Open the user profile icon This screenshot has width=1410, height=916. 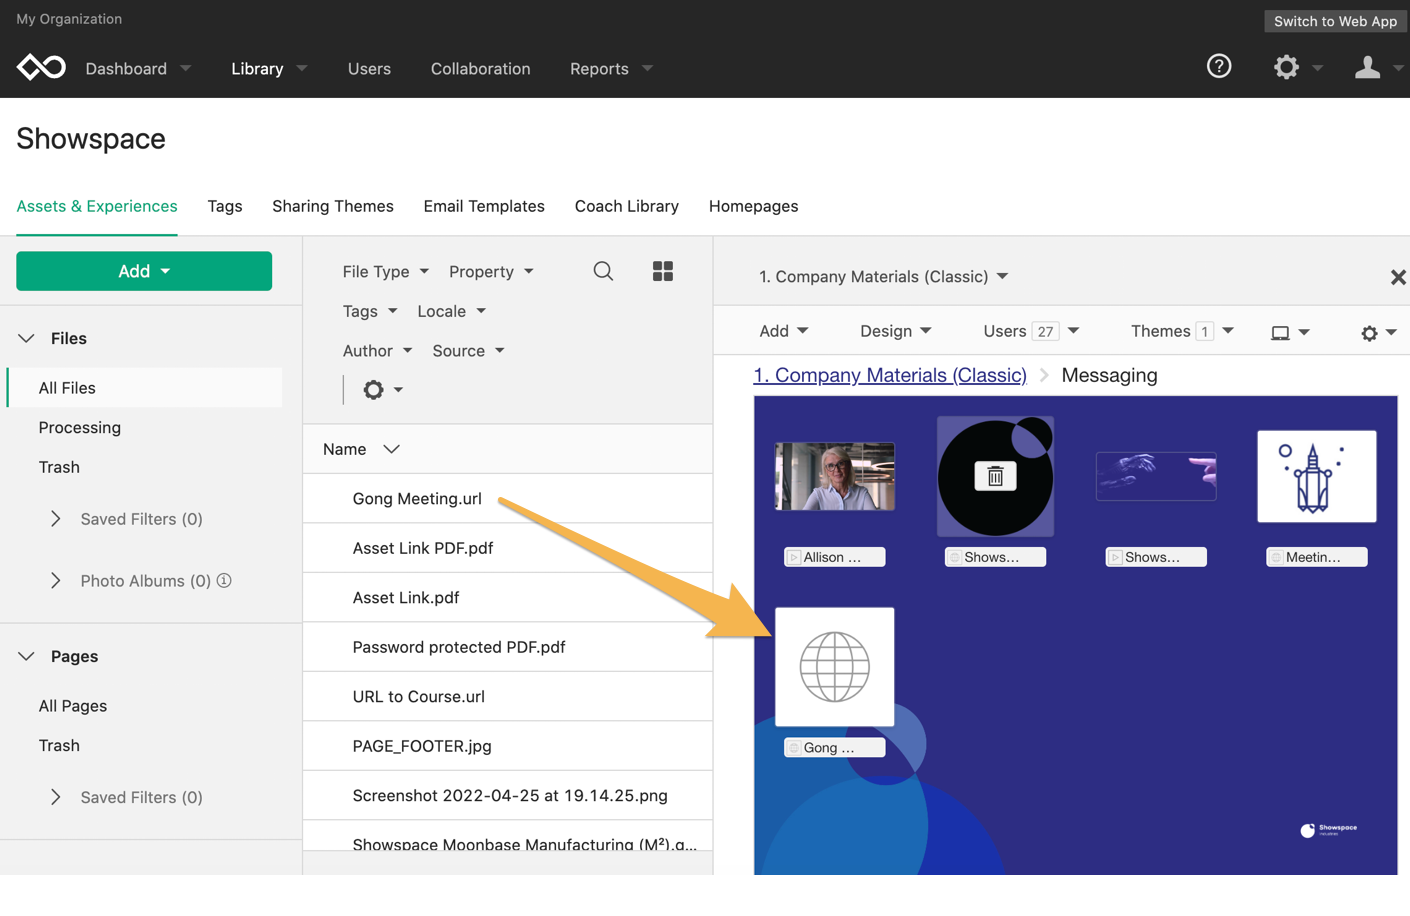click(x=1367, y=67)
